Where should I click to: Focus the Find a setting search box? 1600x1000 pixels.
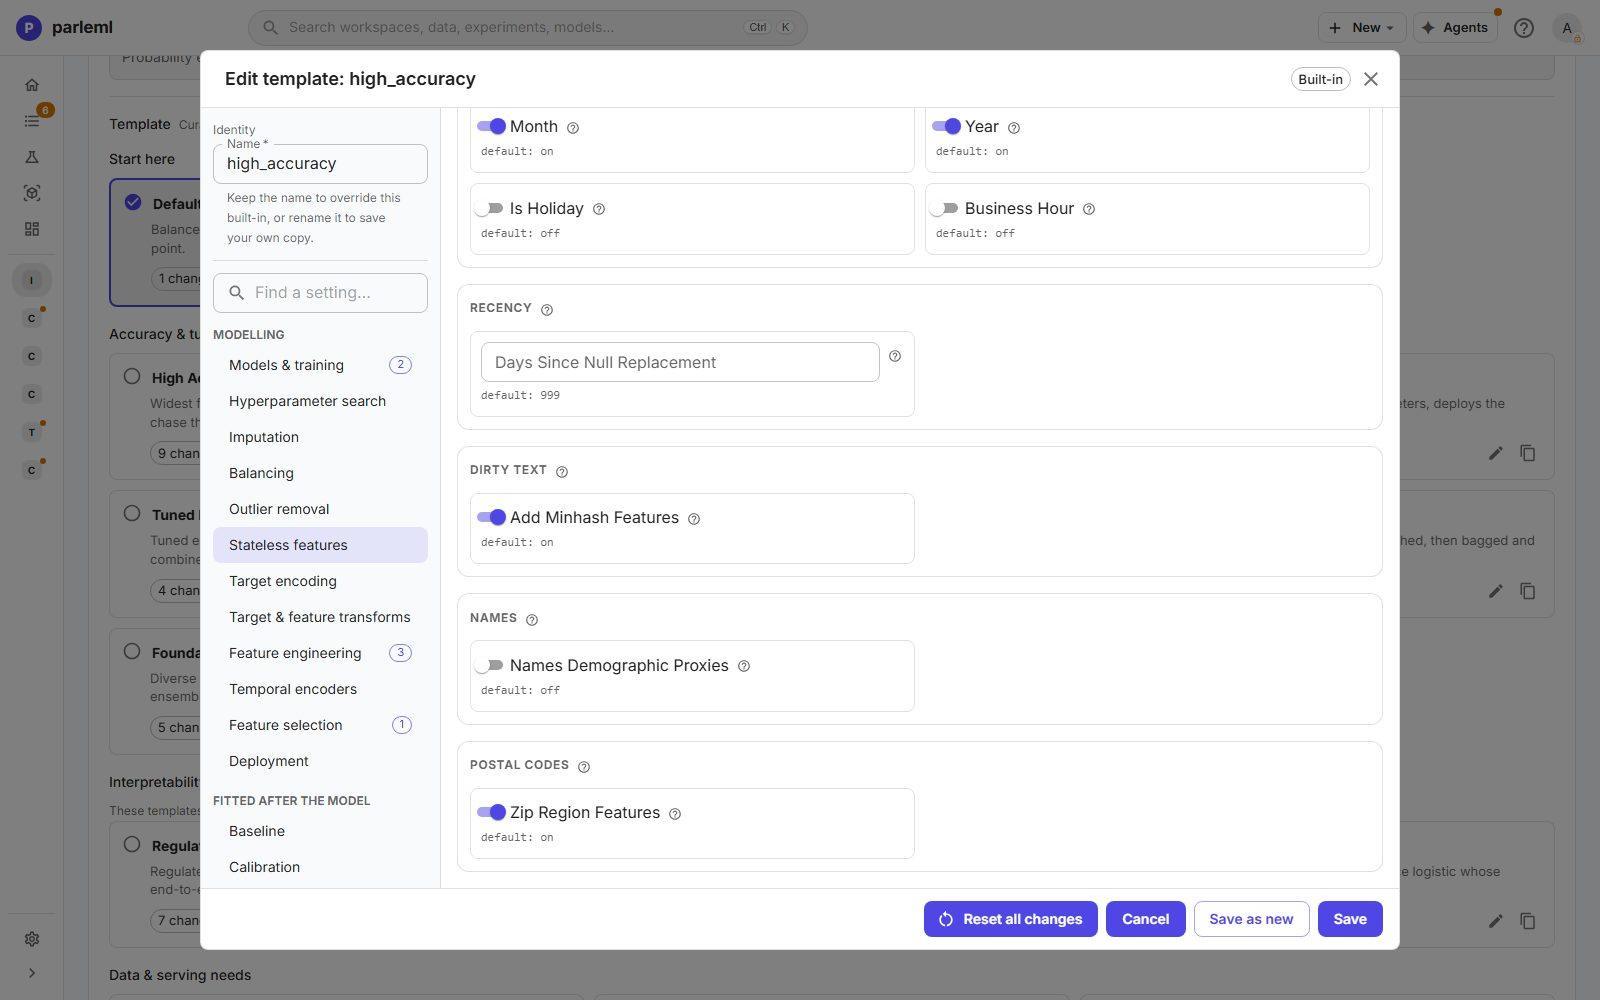320,293
